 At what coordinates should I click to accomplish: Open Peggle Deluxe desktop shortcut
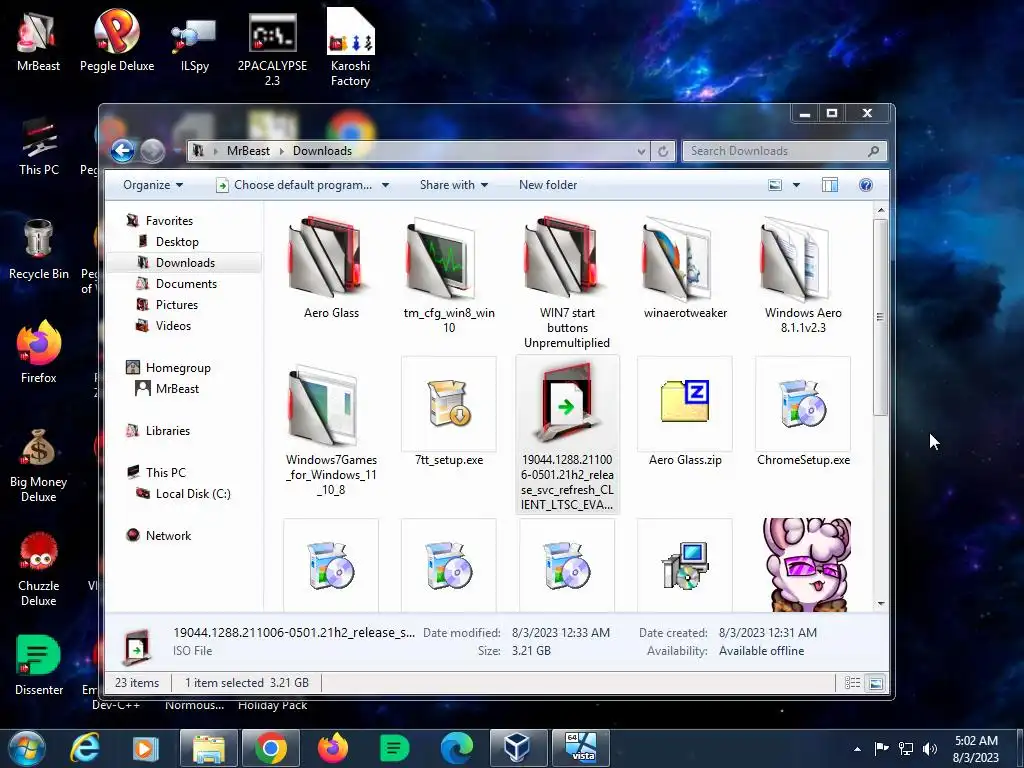(x=117, y=40)
